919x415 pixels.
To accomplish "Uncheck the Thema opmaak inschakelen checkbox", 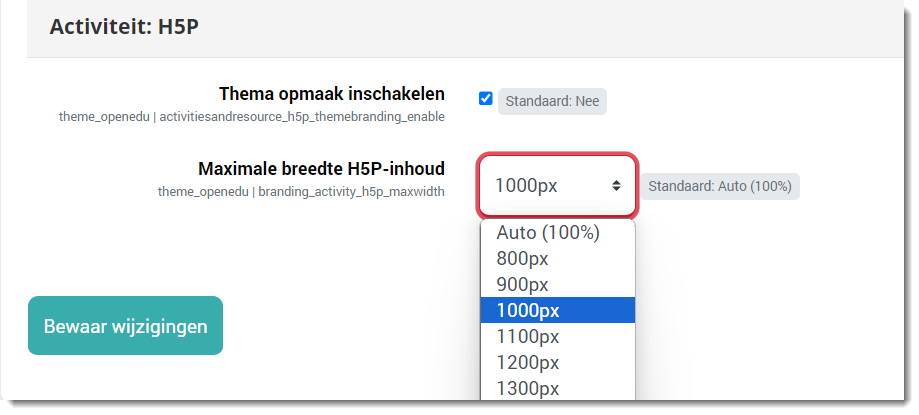I will click(486, 99).
